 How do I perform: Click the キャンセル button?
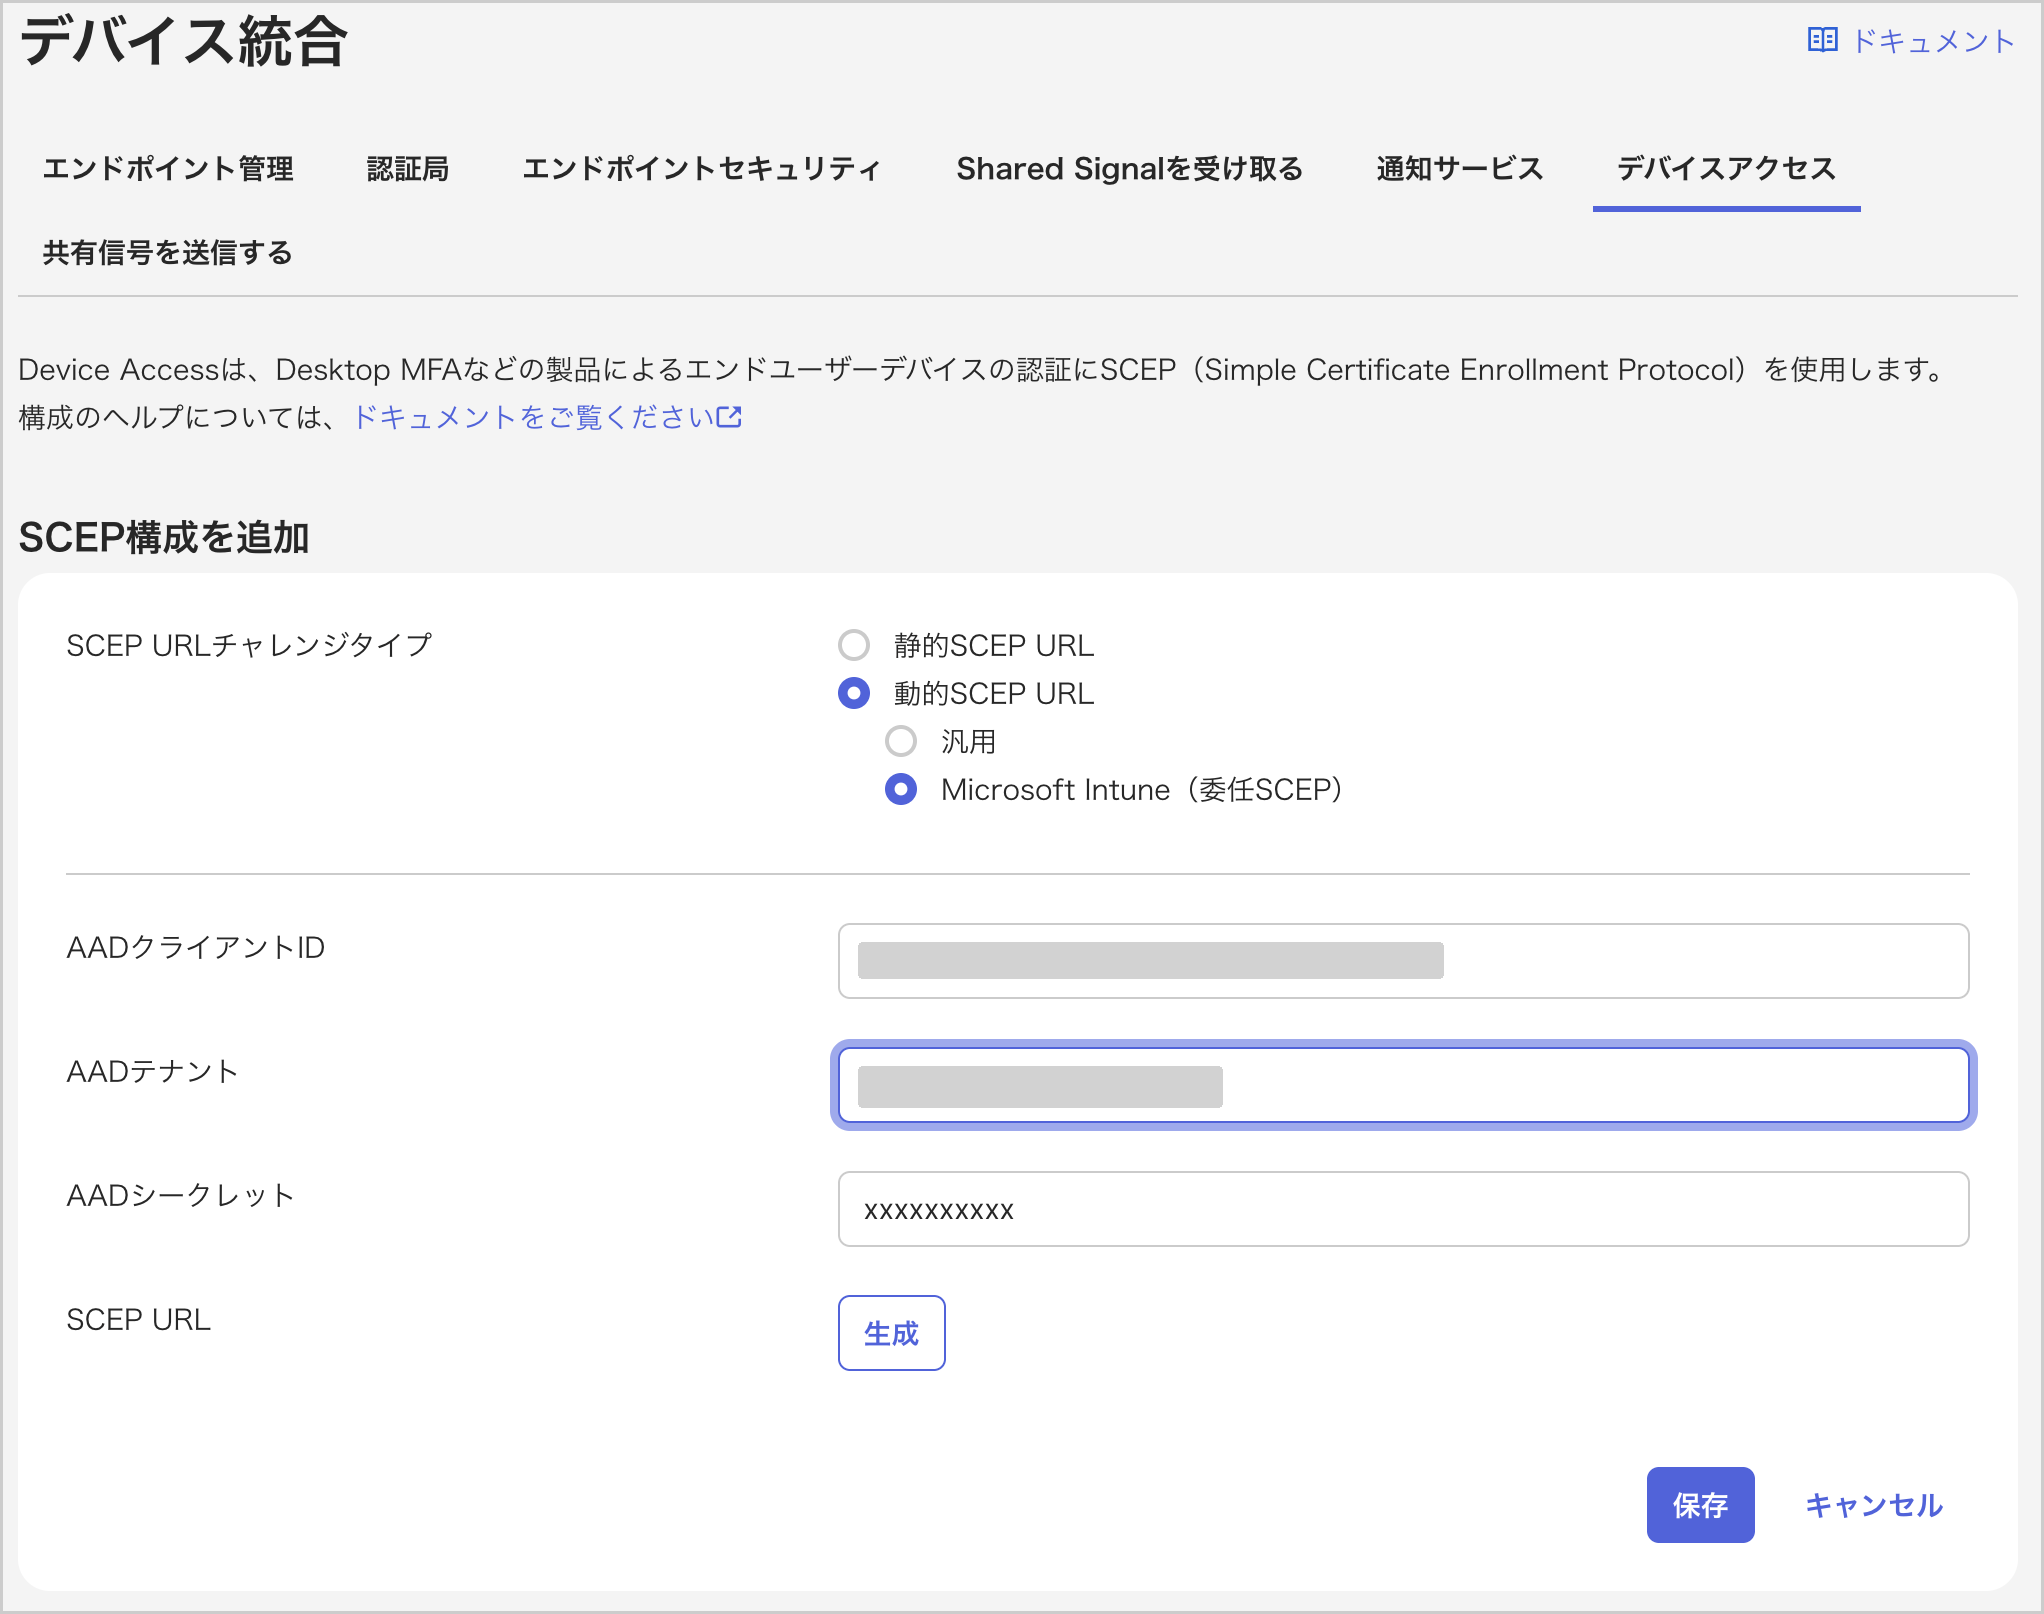coord(1874,1505)
